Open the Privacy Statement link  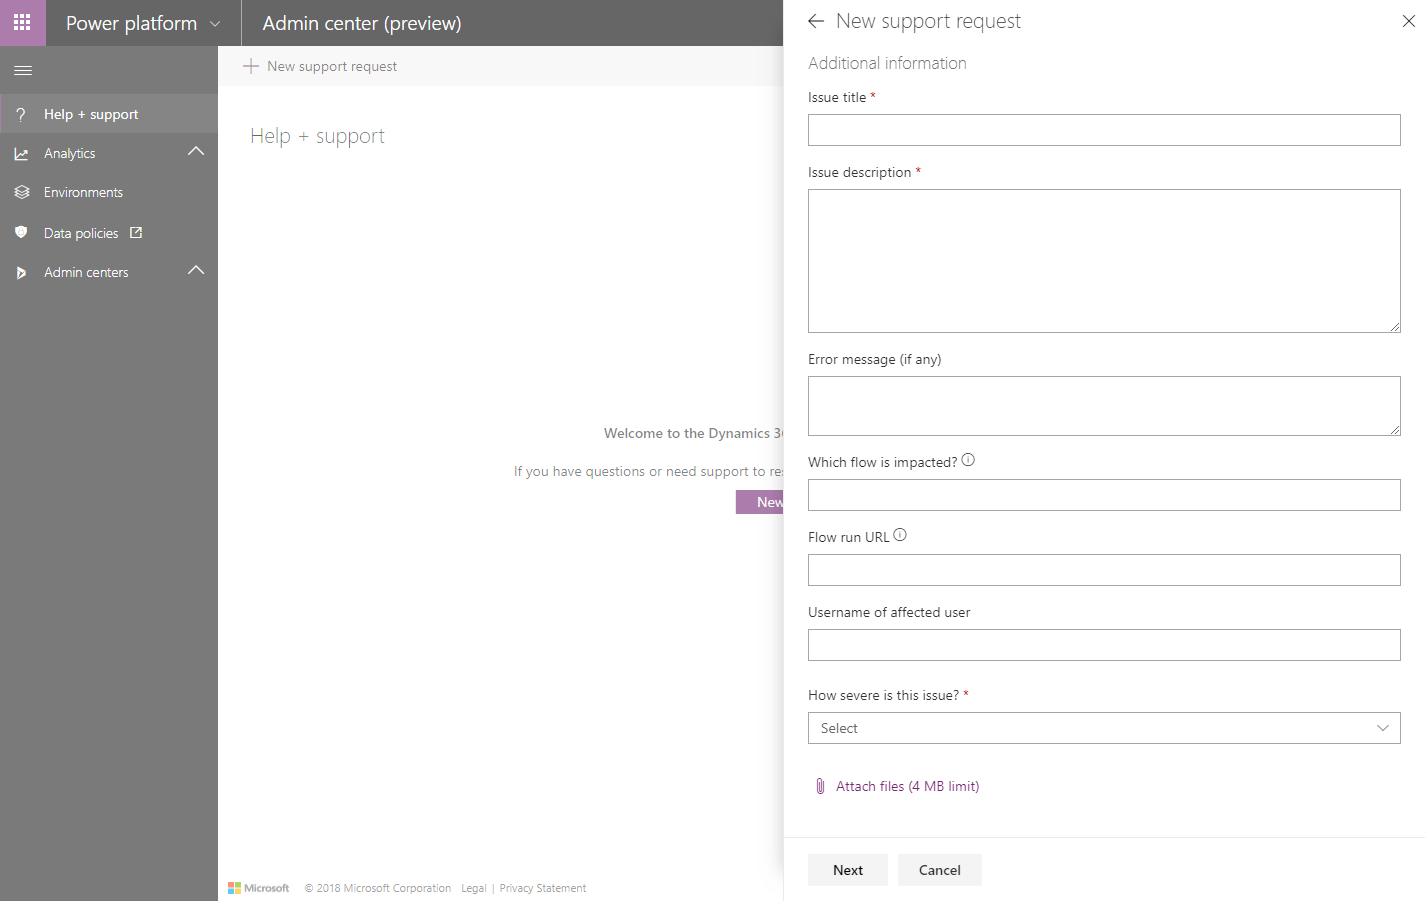(542, 888)
